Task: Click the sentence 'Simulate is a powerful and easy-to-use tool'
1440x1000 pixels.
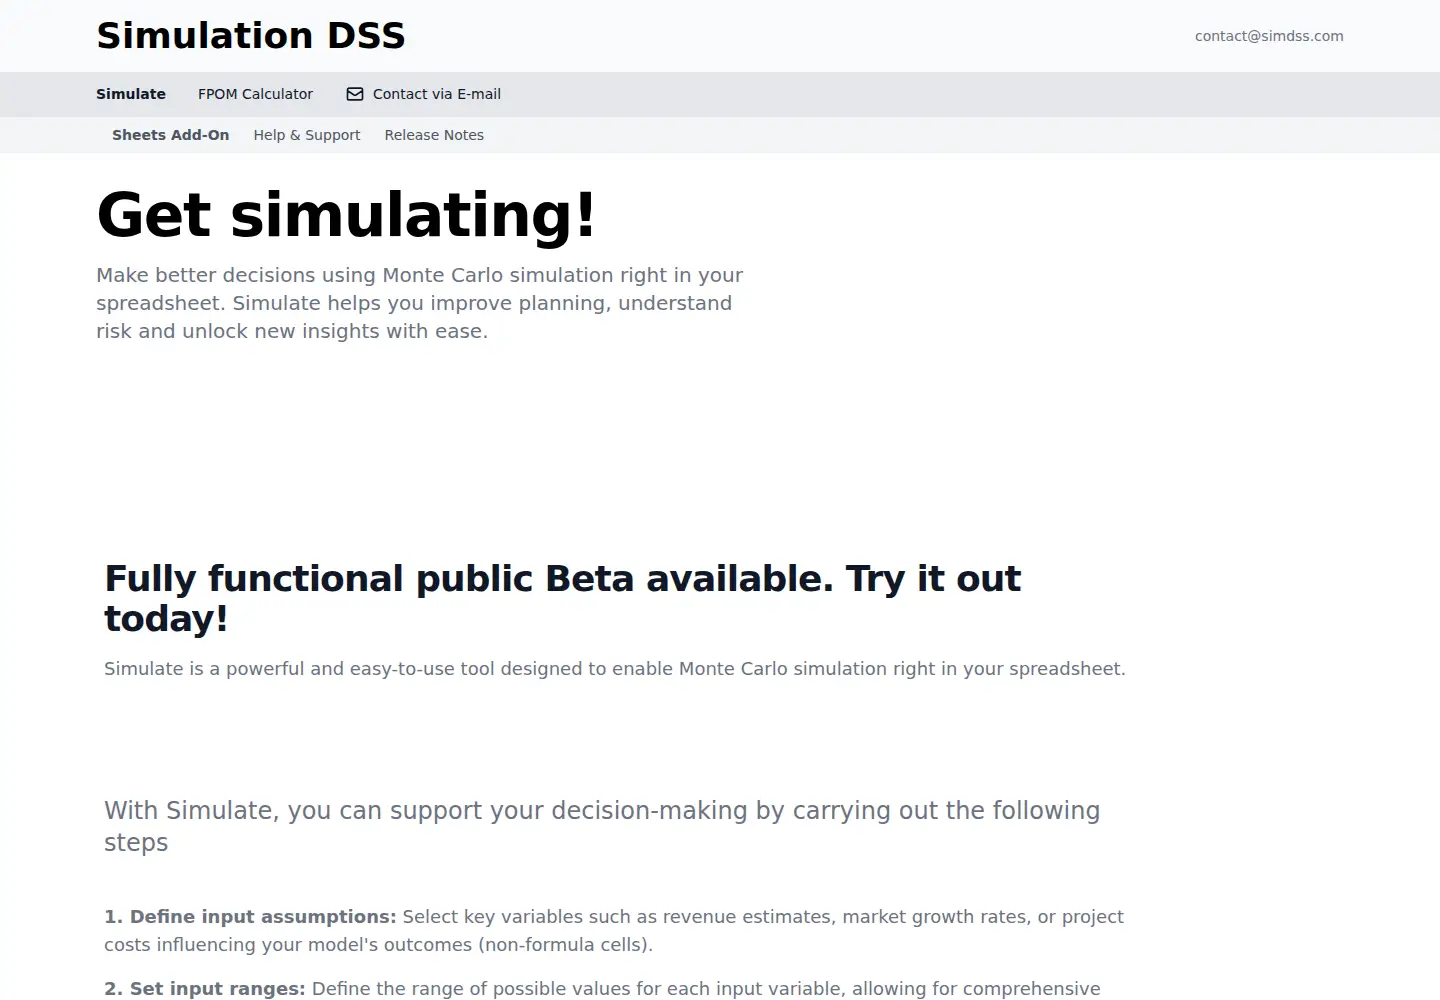Action: 615,668
